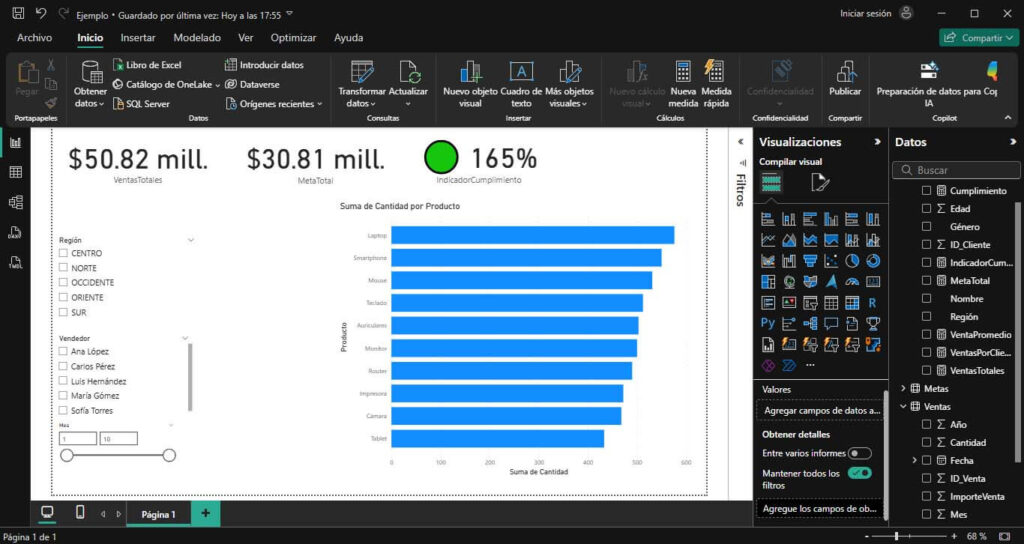Toggle Mantener todos los filtros switch

[859, 473]
